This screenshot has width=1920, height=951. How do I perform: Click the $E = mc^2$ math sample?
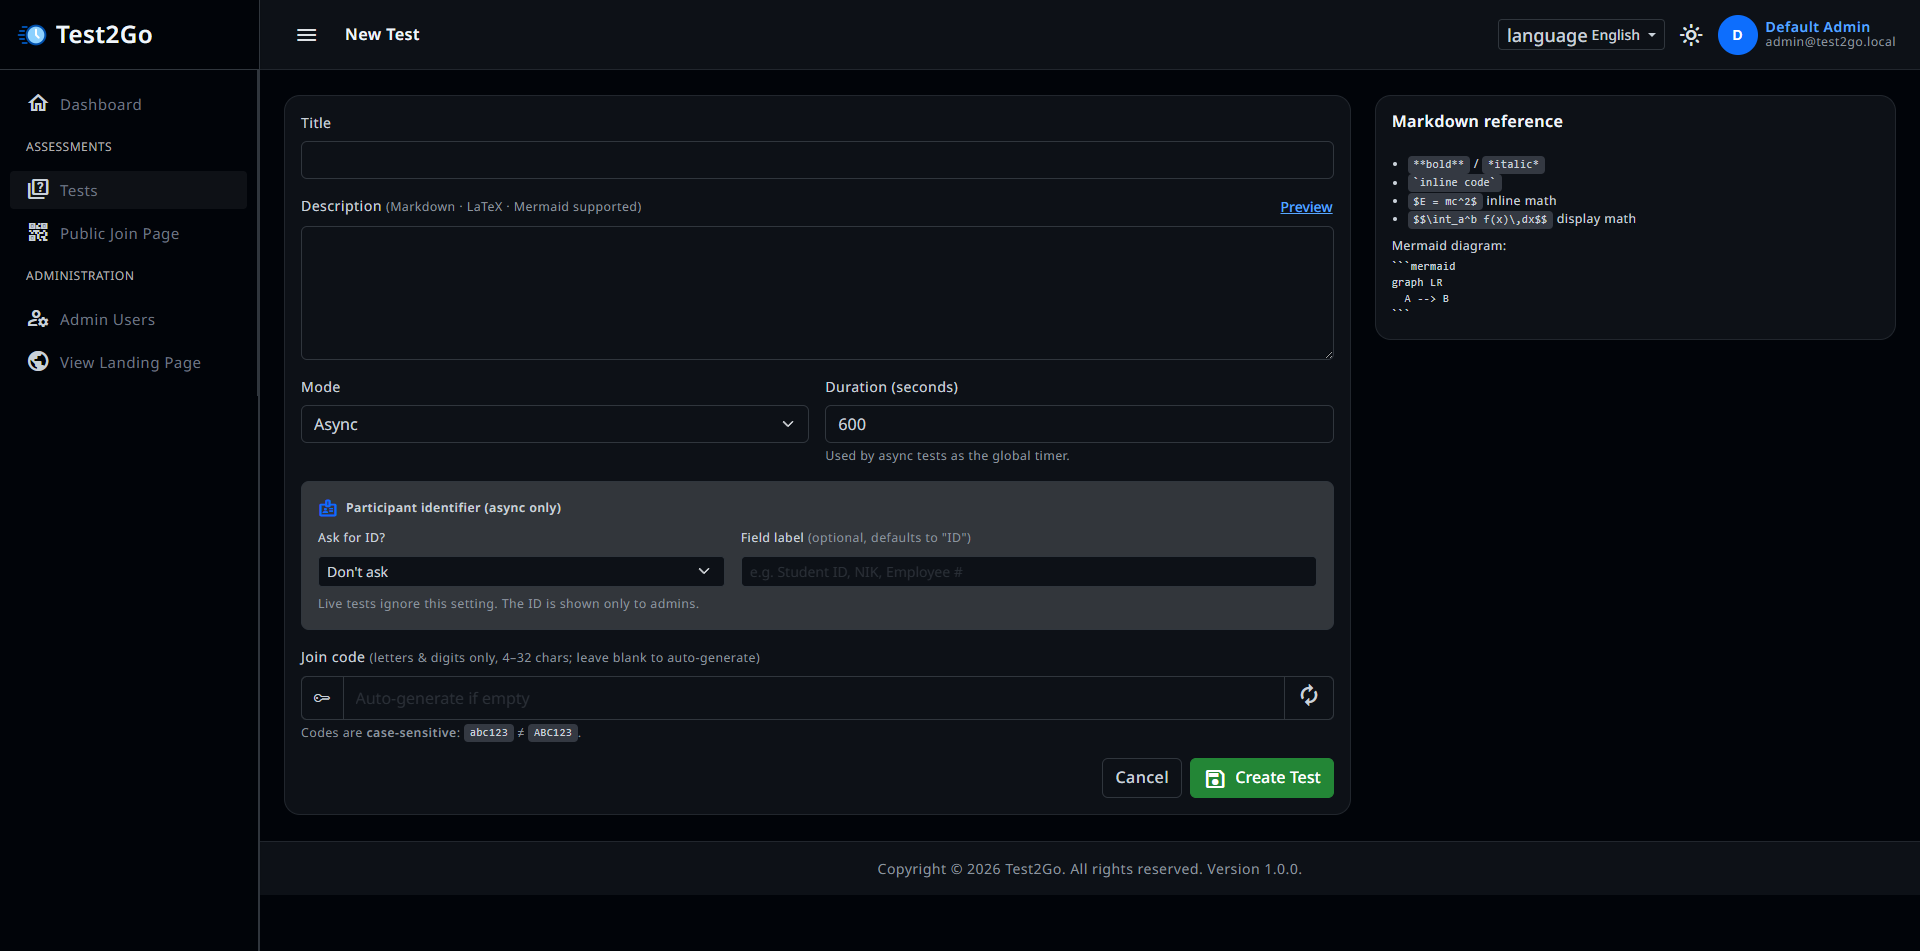1445,201
